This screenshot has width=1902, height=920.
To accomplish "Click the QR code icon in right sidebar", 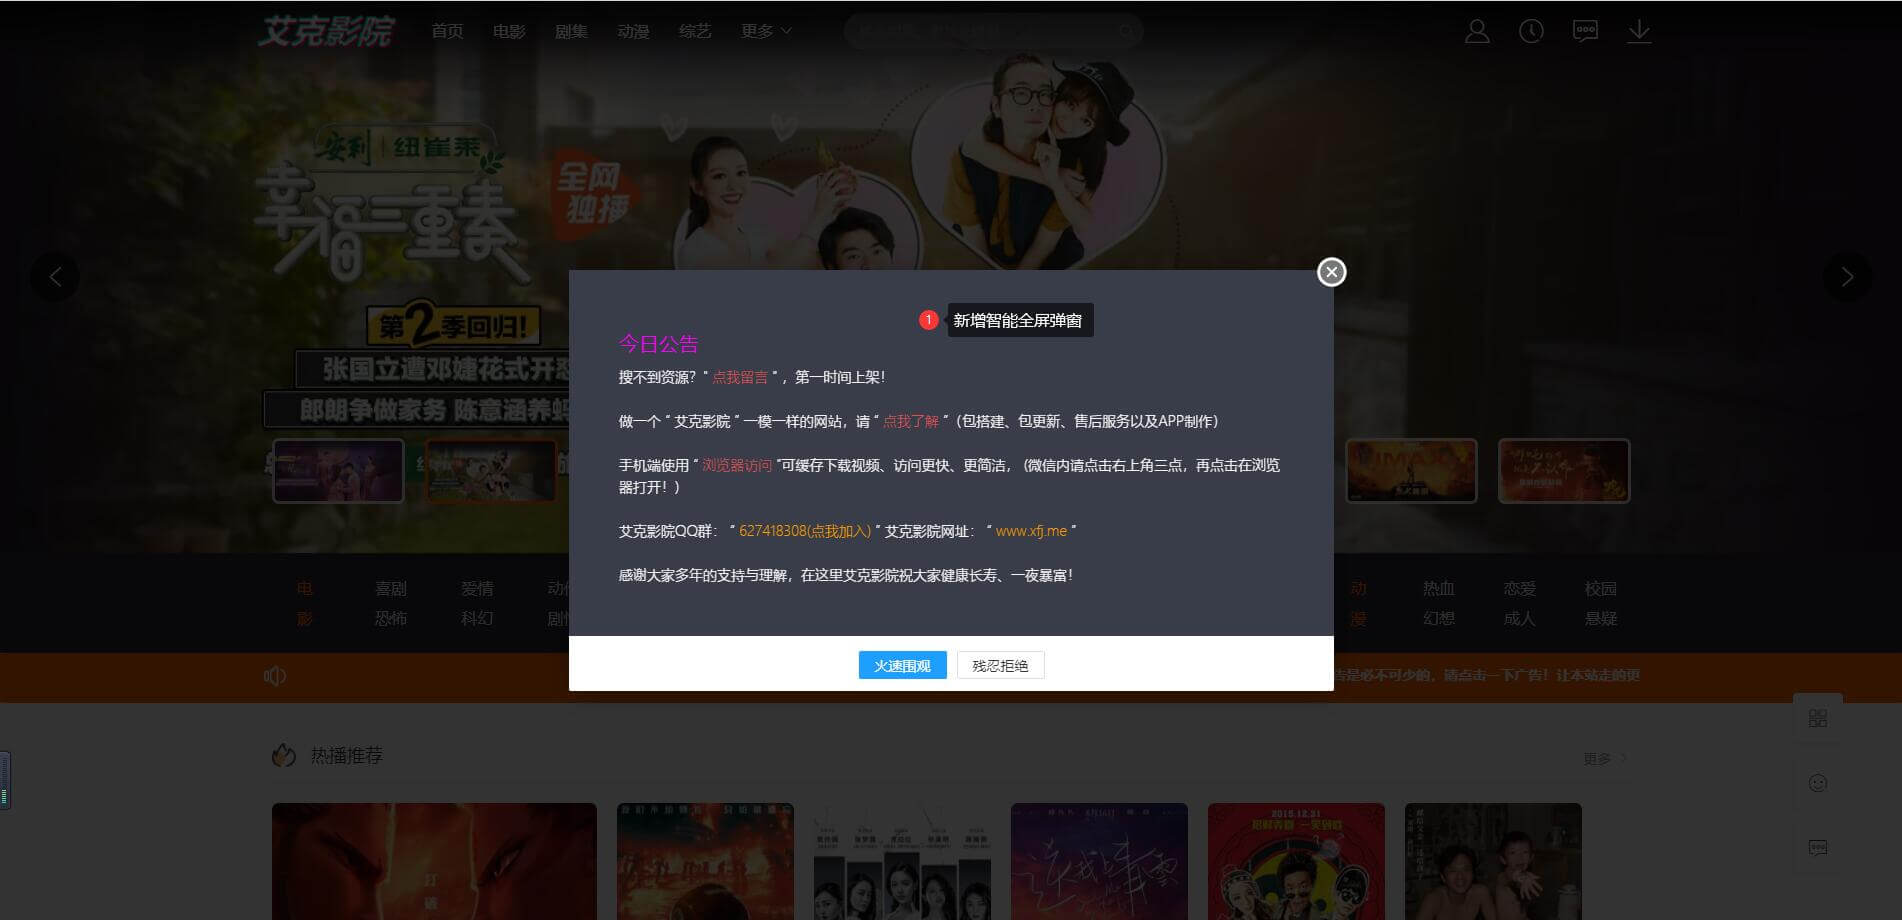I will (x=1818, y=719).
